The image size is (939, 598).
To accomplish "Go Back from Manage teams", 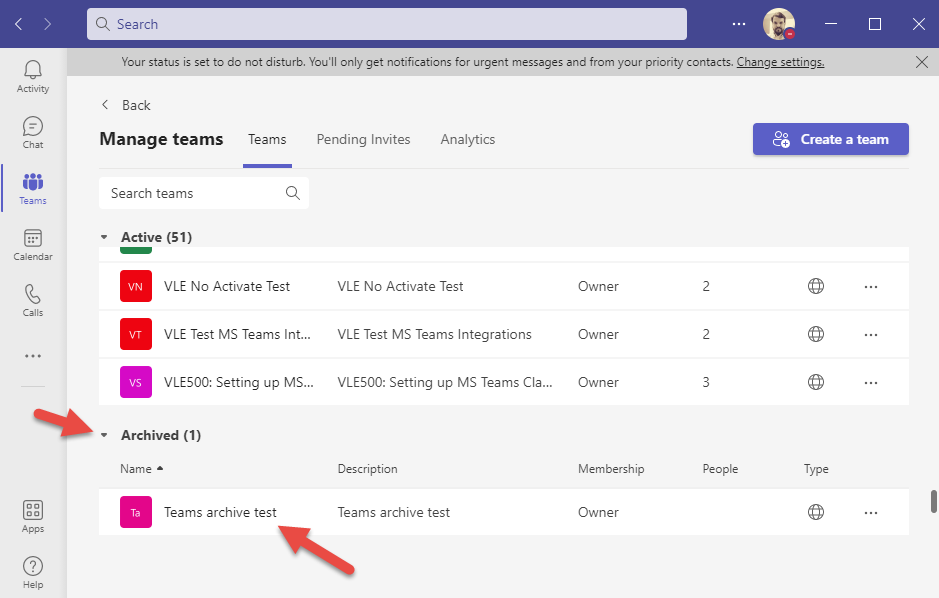I will pyautogui.click(x=126, y=105).
